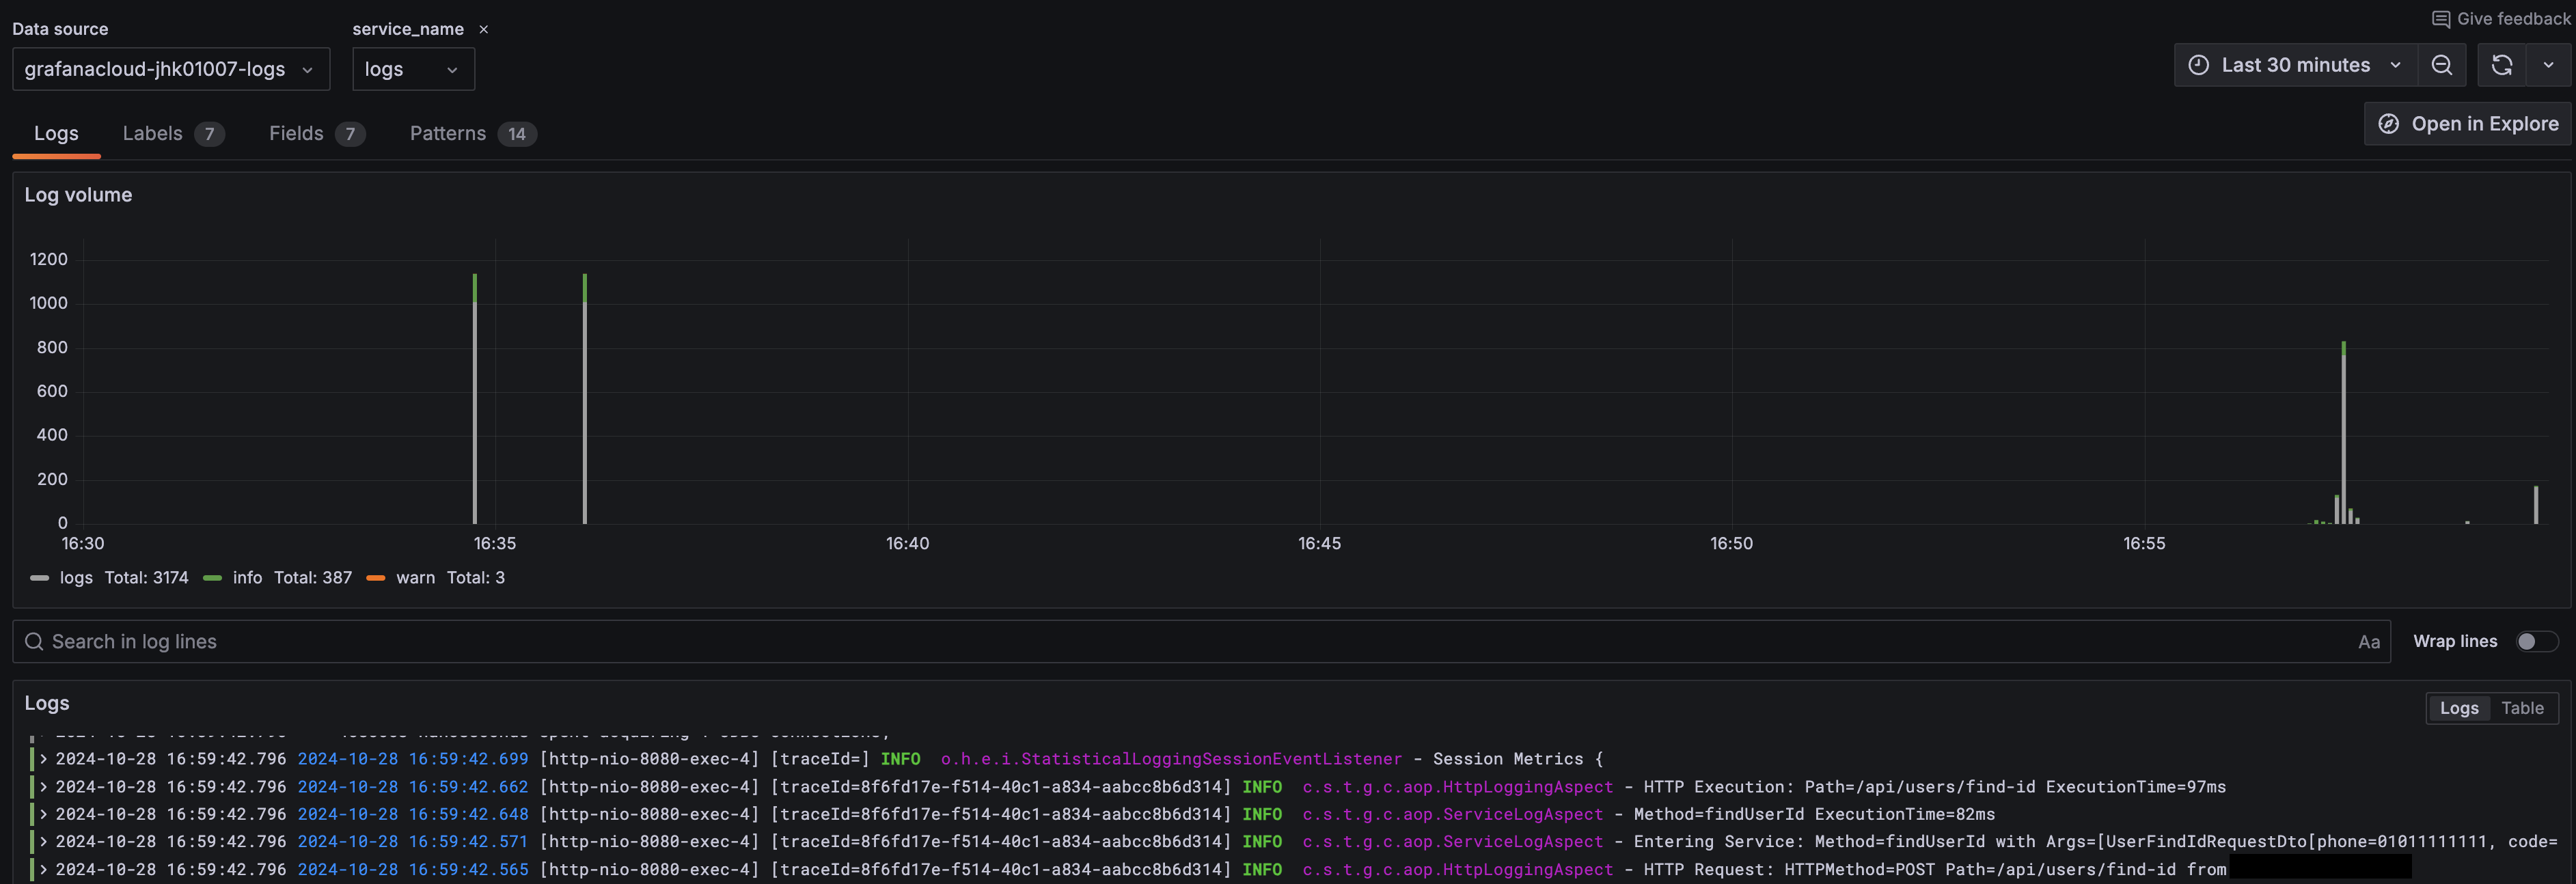Click the refresh dashboard icon
This screenshot has height=884, width=2576.
coord(2501,65)
